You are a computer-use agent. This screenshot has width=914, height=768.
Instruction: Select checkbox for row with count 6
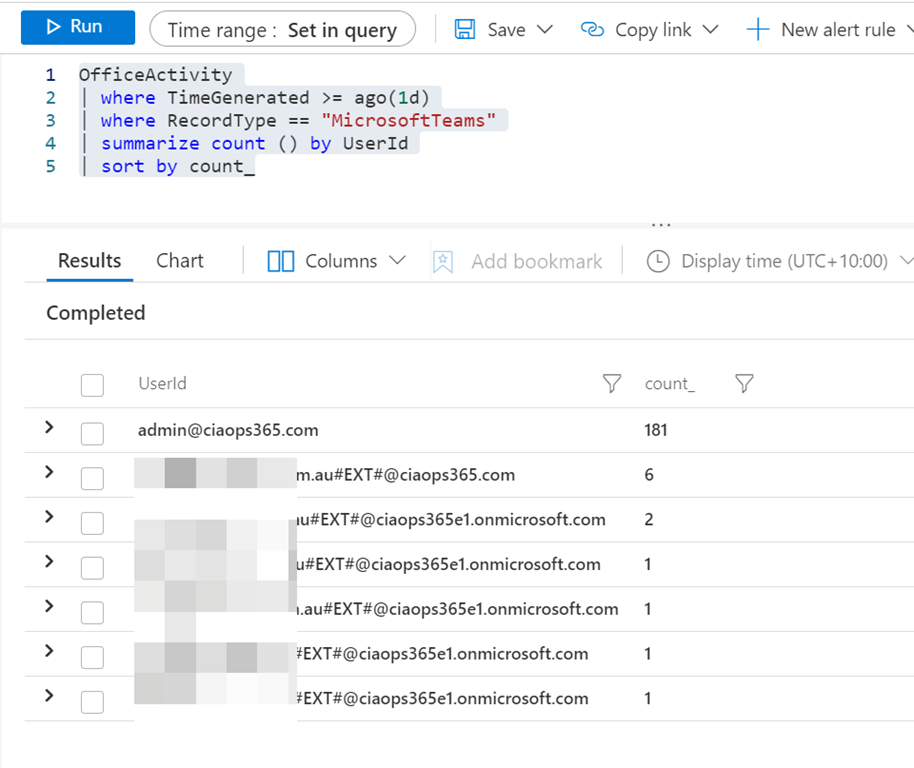(x=92, y=478)
